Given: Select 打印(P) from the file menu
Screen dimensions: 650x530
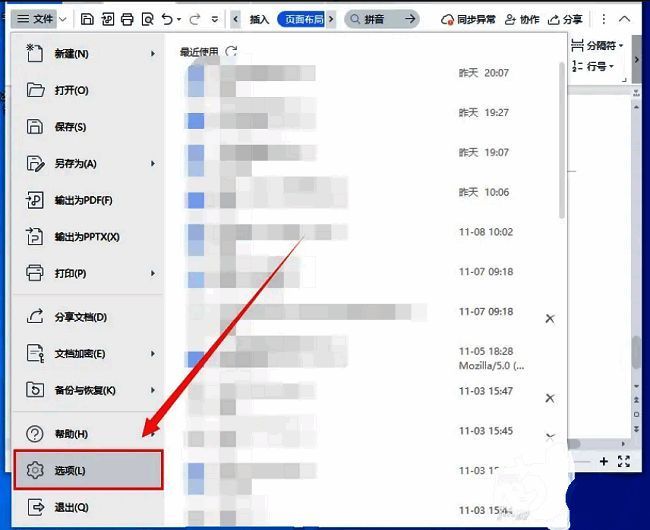Looking at the screenshot, I should [88, 273].
